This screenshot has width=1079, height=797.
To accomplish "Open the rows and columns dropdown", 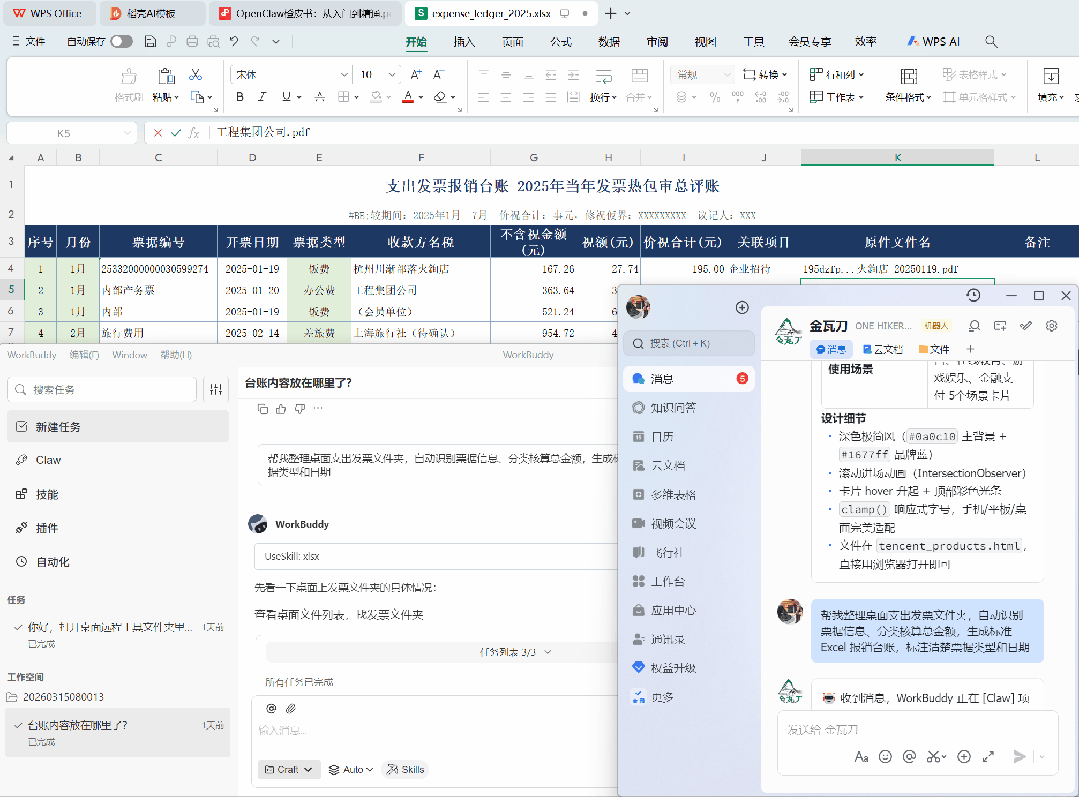I will (x=837, y=74).
